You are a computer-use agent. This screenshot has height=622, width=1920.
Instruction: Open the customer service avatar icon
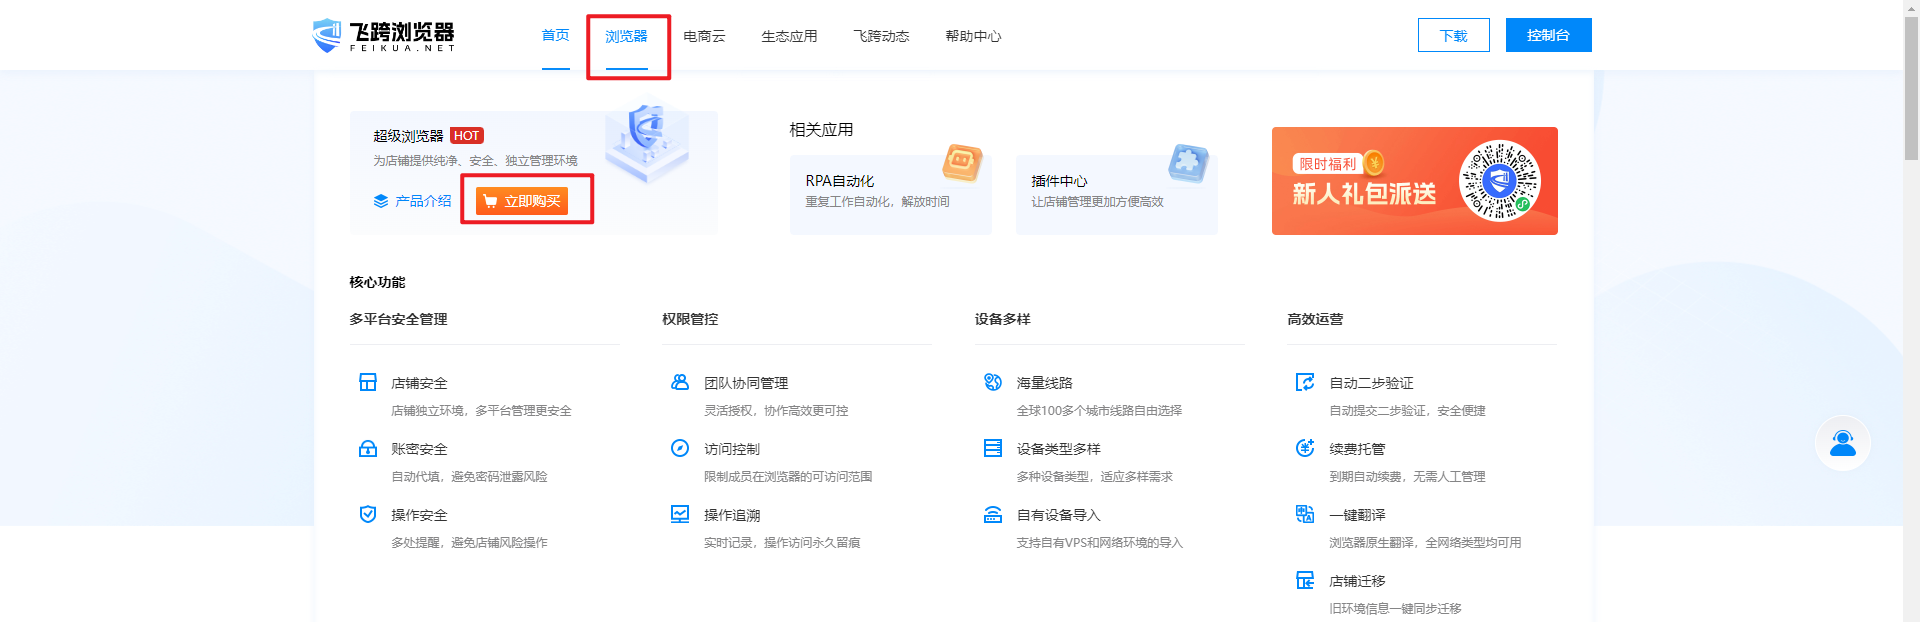[x=1842, y=443]
